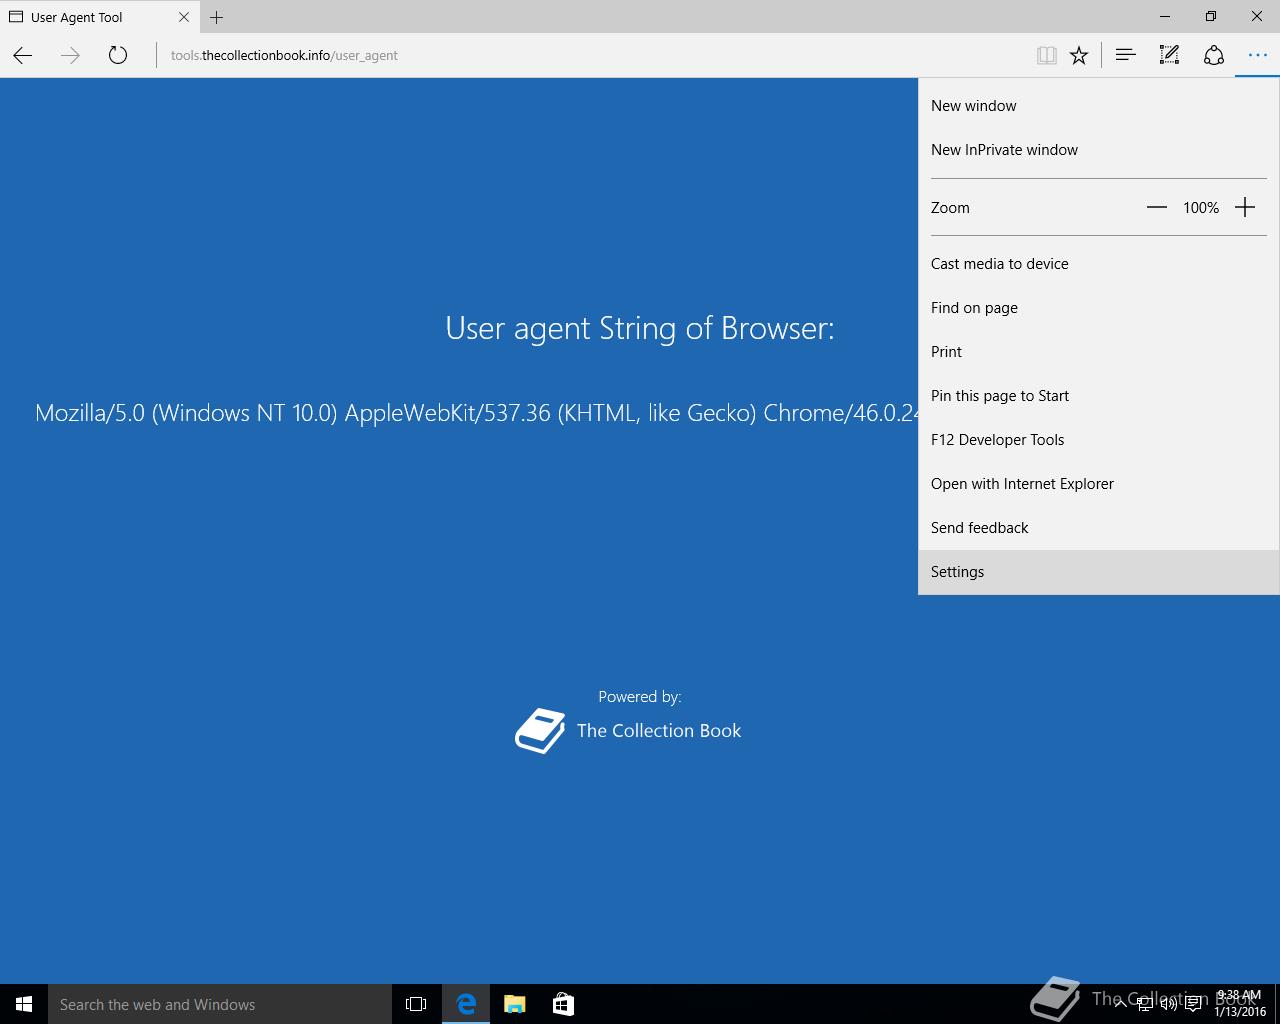The image size is (1280, 1024).
Task: Open F12 Developer Tools
Action: [x=1098, y=440]
